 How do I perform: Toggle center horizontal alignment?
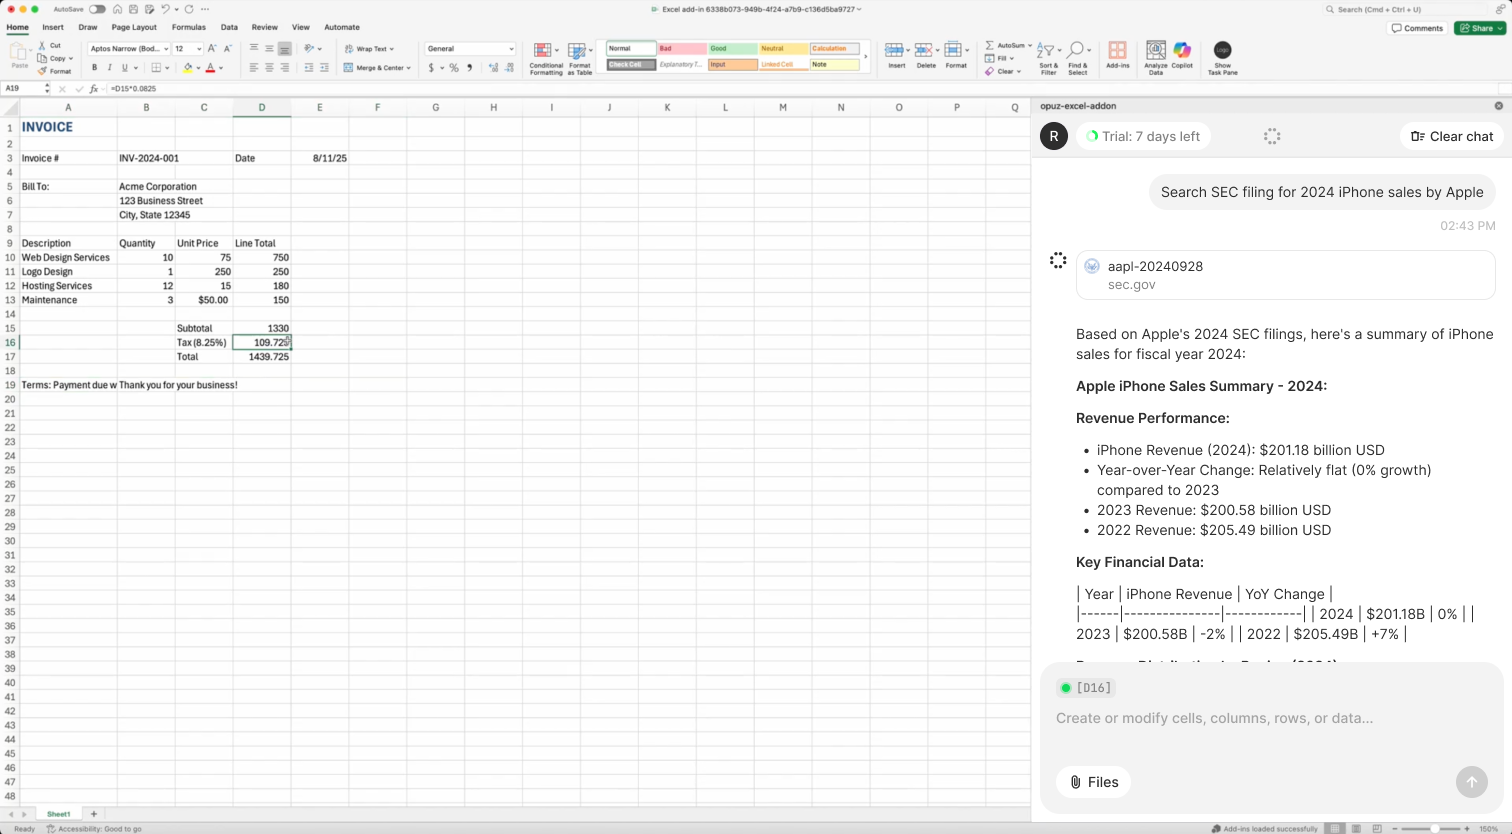click(x=269, y=68)
